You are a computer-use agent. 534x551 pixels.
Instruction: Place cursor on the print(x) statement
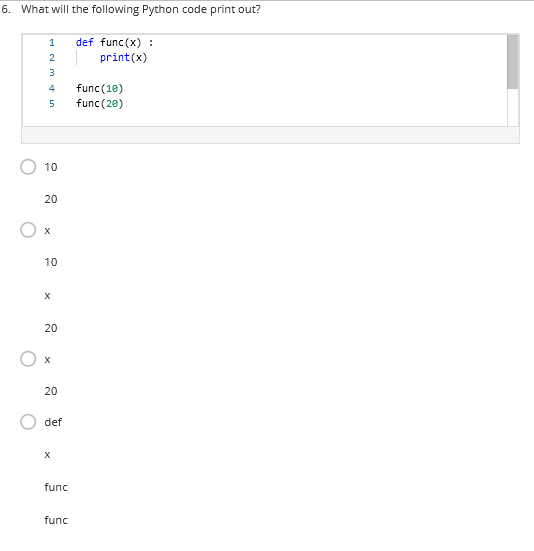[123, 58]
